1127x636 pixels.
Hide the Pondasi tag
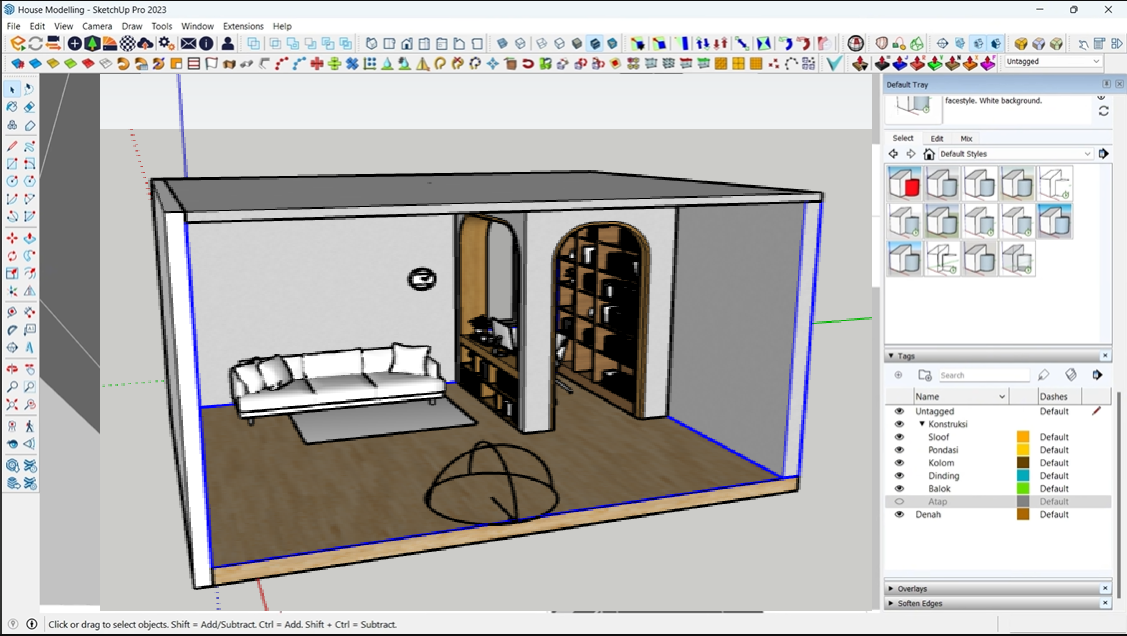[899, 450]
